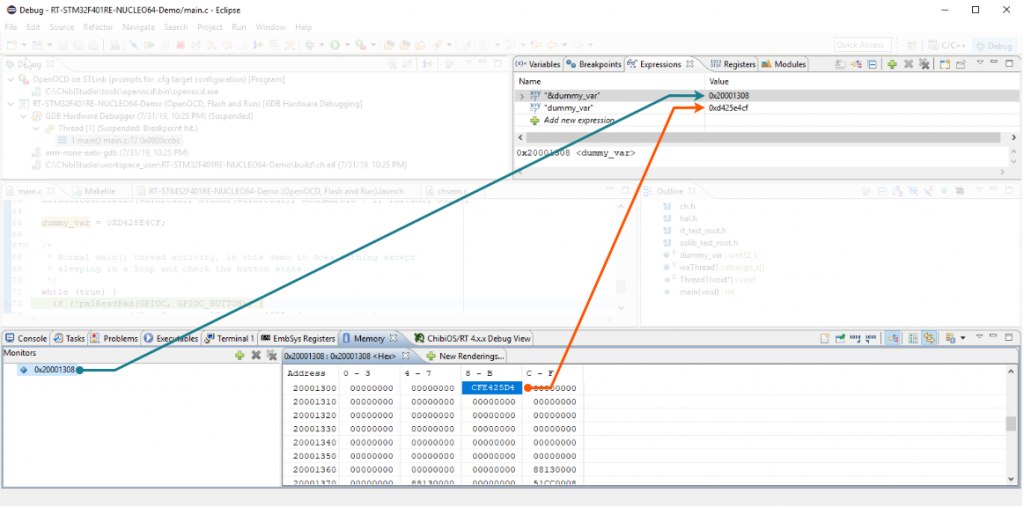Click the Memory view vertical scrollbar
The height and width of the screenshot is (508, 1024).
(1012, 423)
